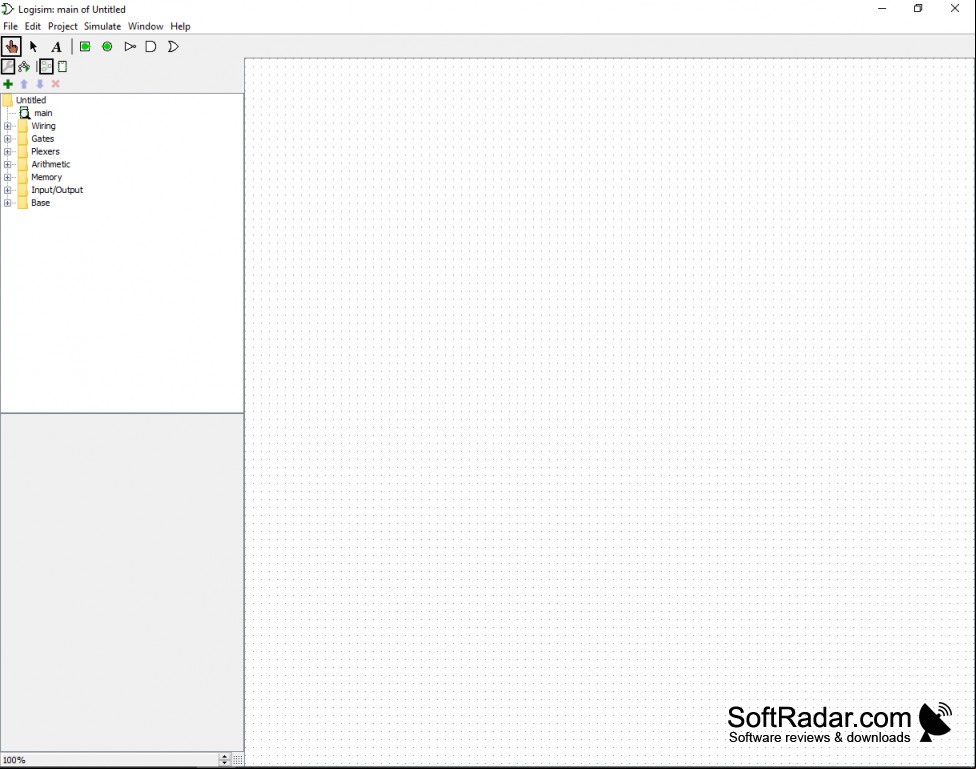Expand the Gates library
Image resolution: width=976 pixels, height=769 pixels.
7,139
